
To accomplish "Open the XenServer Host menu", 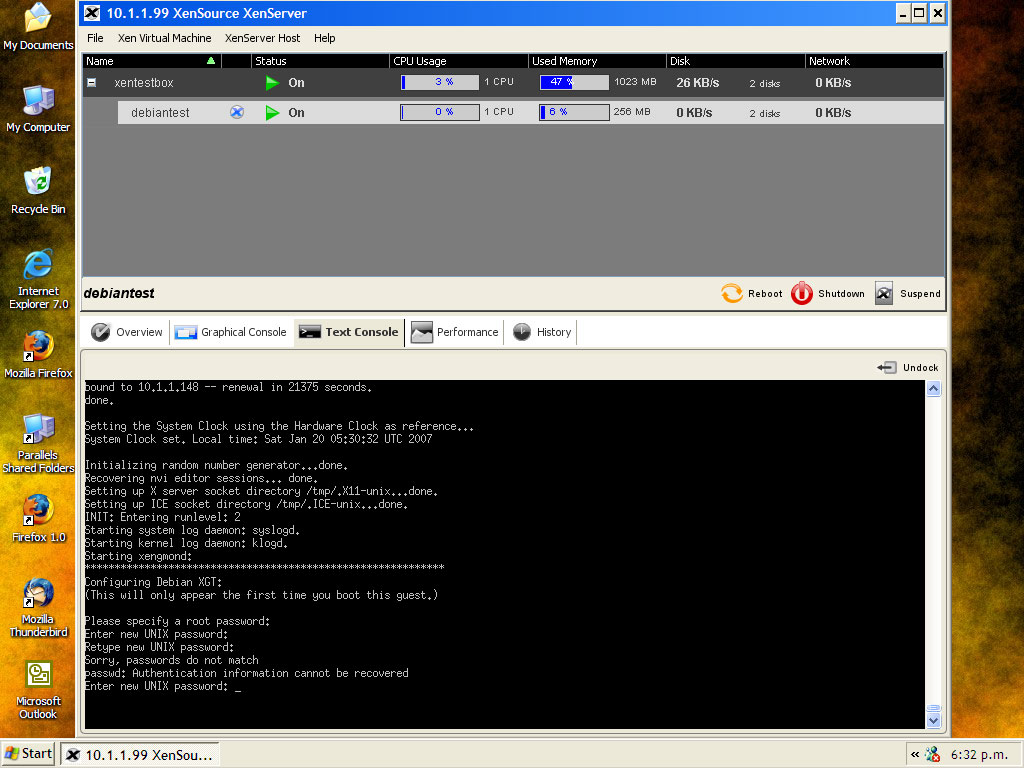I will pos(263,38).
